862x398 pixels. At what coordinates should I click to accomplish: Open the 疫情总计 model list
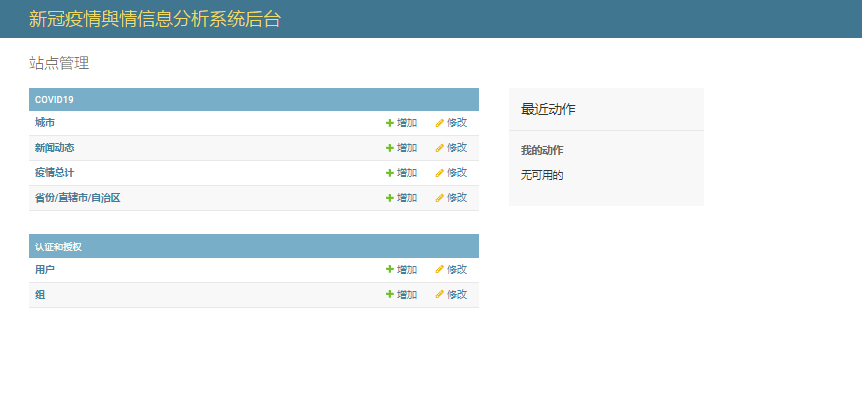pyautogui.click(x=54, y=173)
